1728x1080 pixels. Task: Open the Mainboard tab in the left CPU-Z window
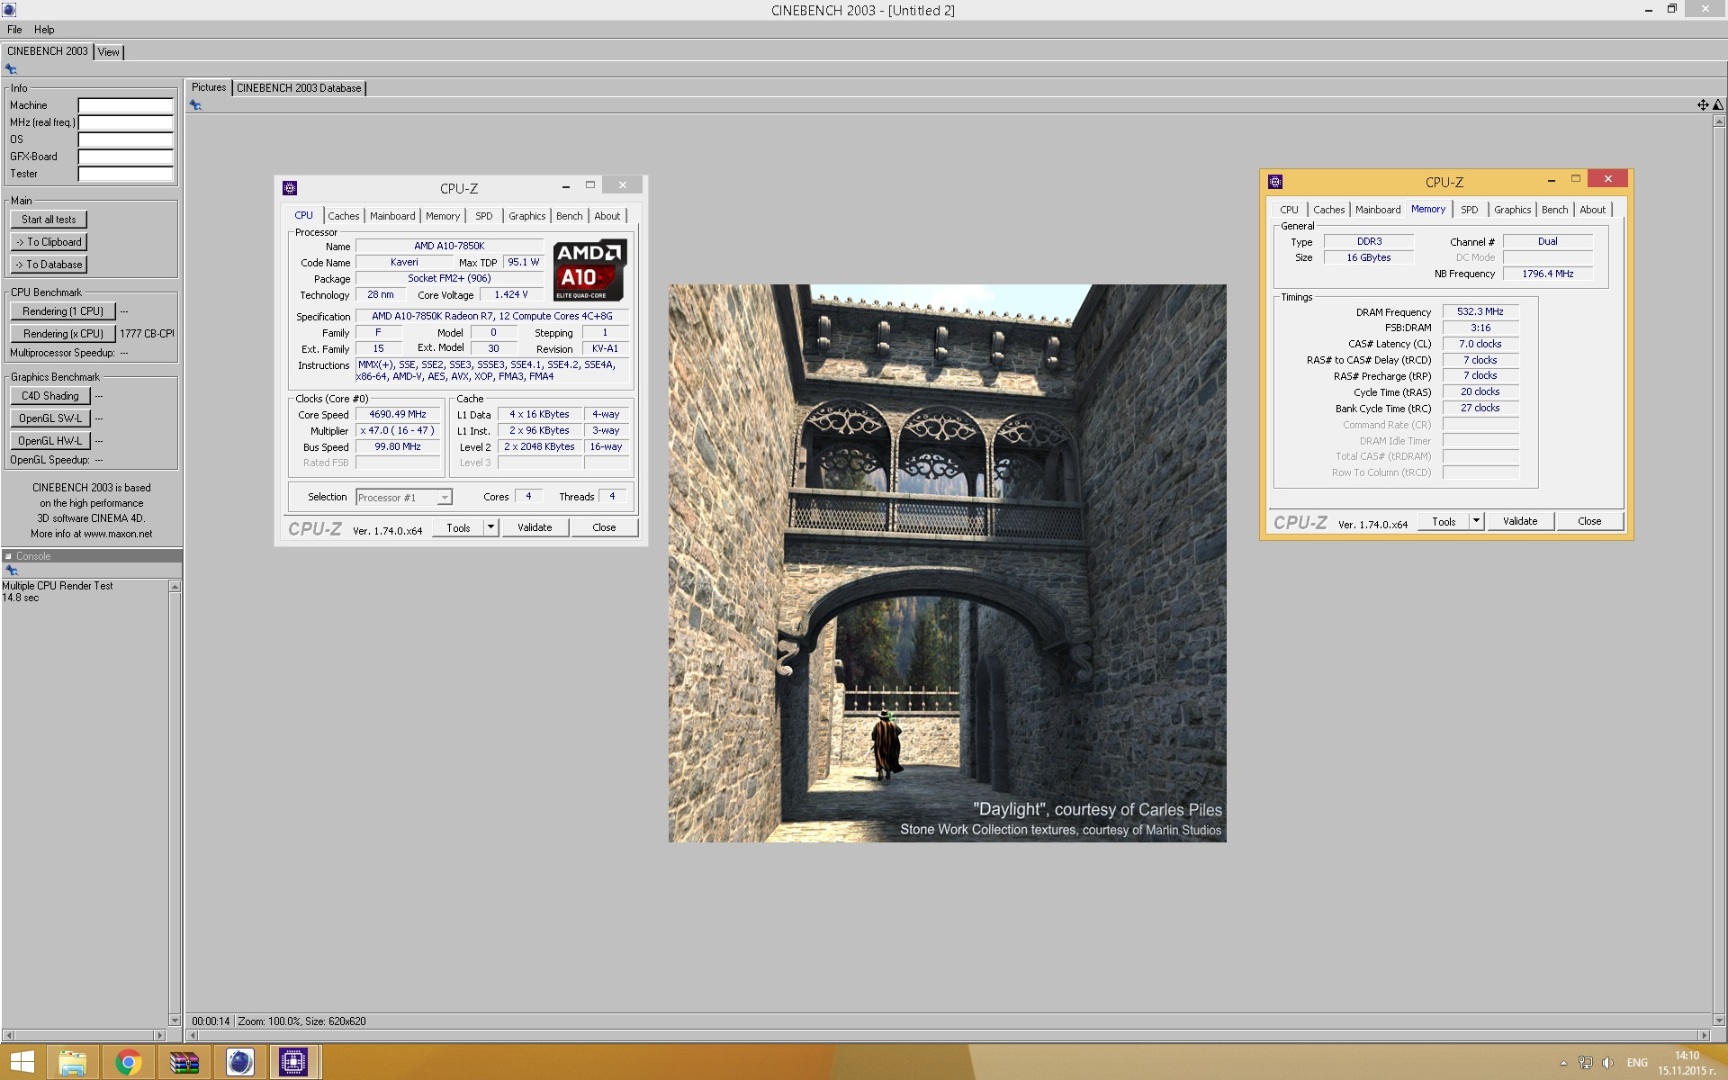392,216
